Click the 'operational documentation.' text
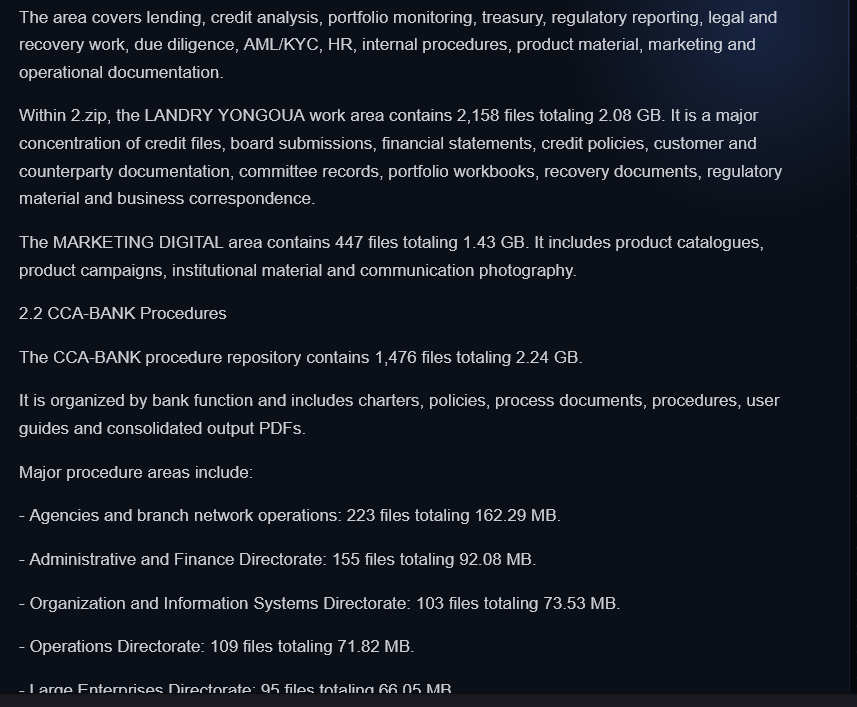This screenshot has height=707, width=857. tap(121, 73)
